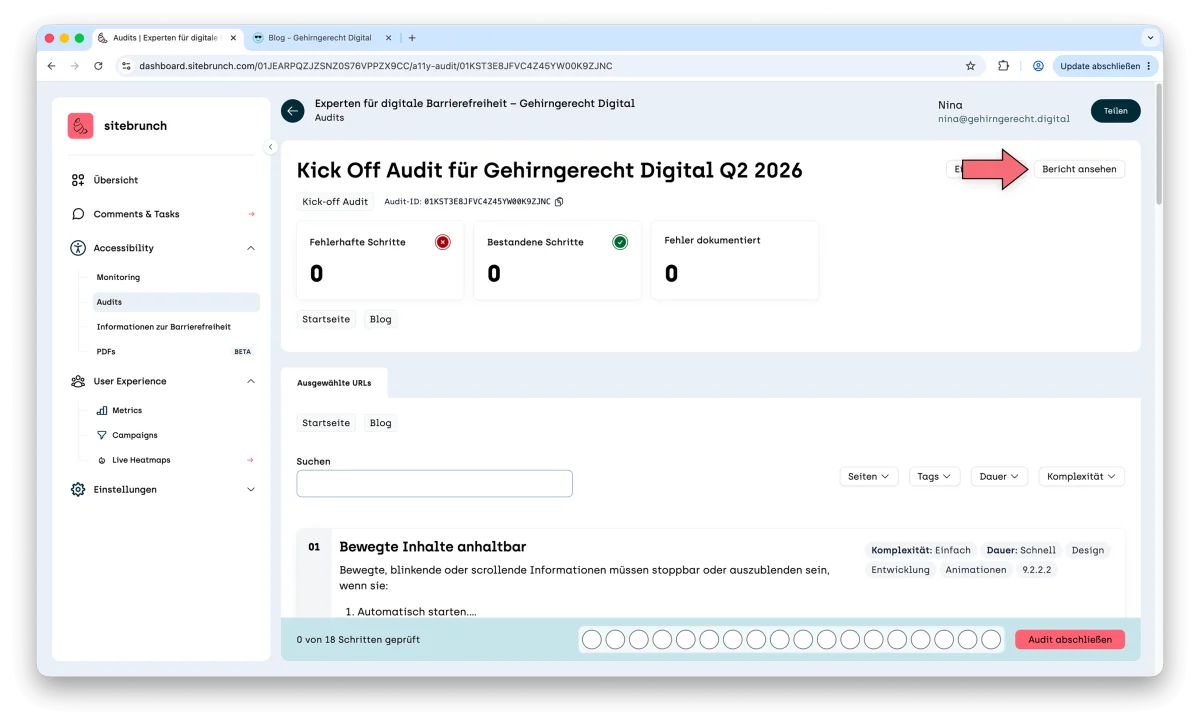Click Startseite tag below the statistics cards
The width and height of the screenshot is (1200, 725).
coord(326,319)
